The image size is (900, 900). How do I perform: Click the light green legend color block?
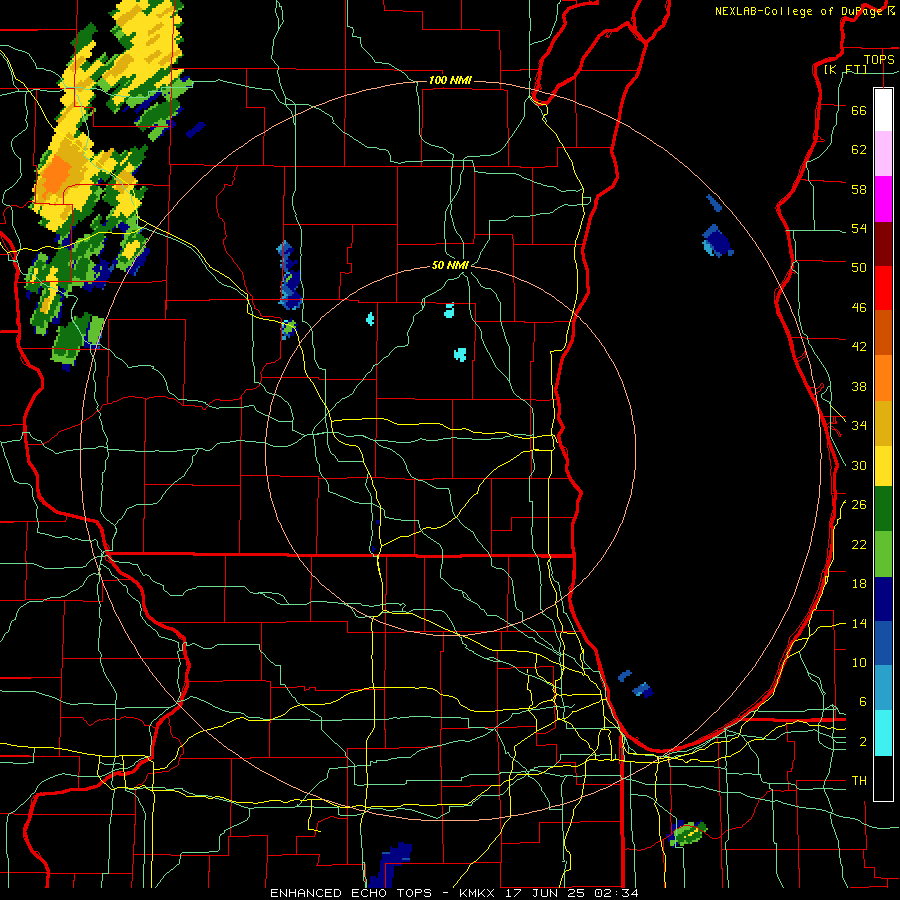coord(883,554)
